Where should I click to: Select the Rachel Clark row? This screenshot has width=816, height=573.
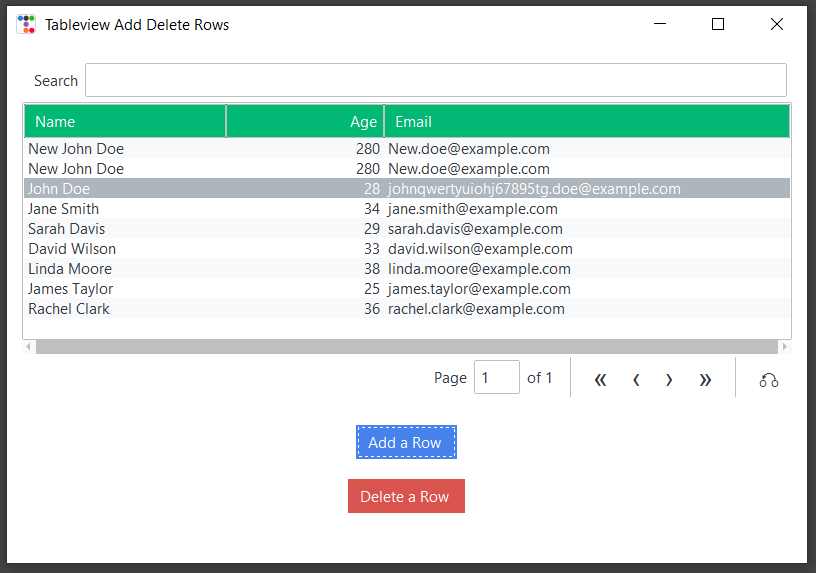407,309
